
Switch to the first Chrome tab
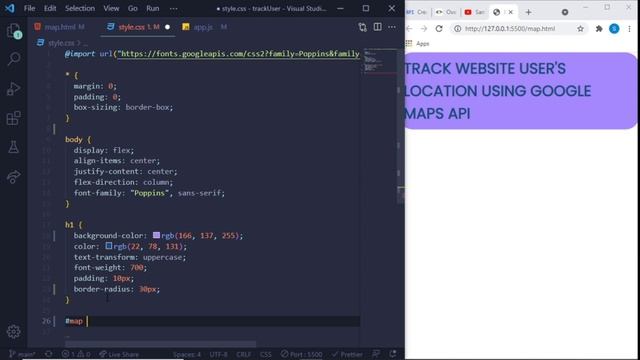point(416,12)
